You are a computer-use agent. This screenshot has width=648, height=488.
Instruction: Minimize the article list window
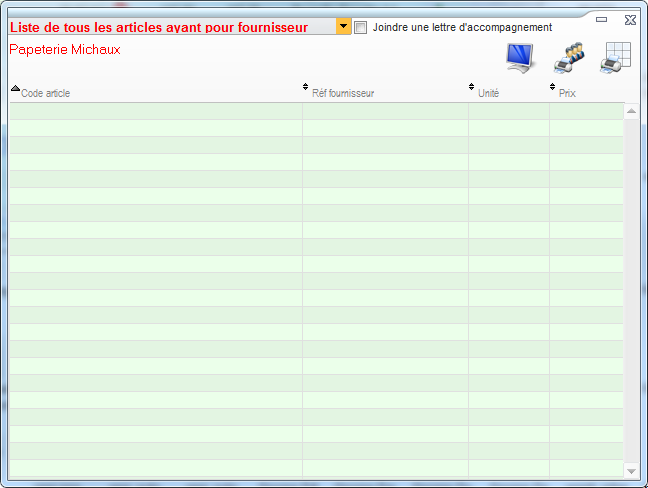[x=601, y=19]
